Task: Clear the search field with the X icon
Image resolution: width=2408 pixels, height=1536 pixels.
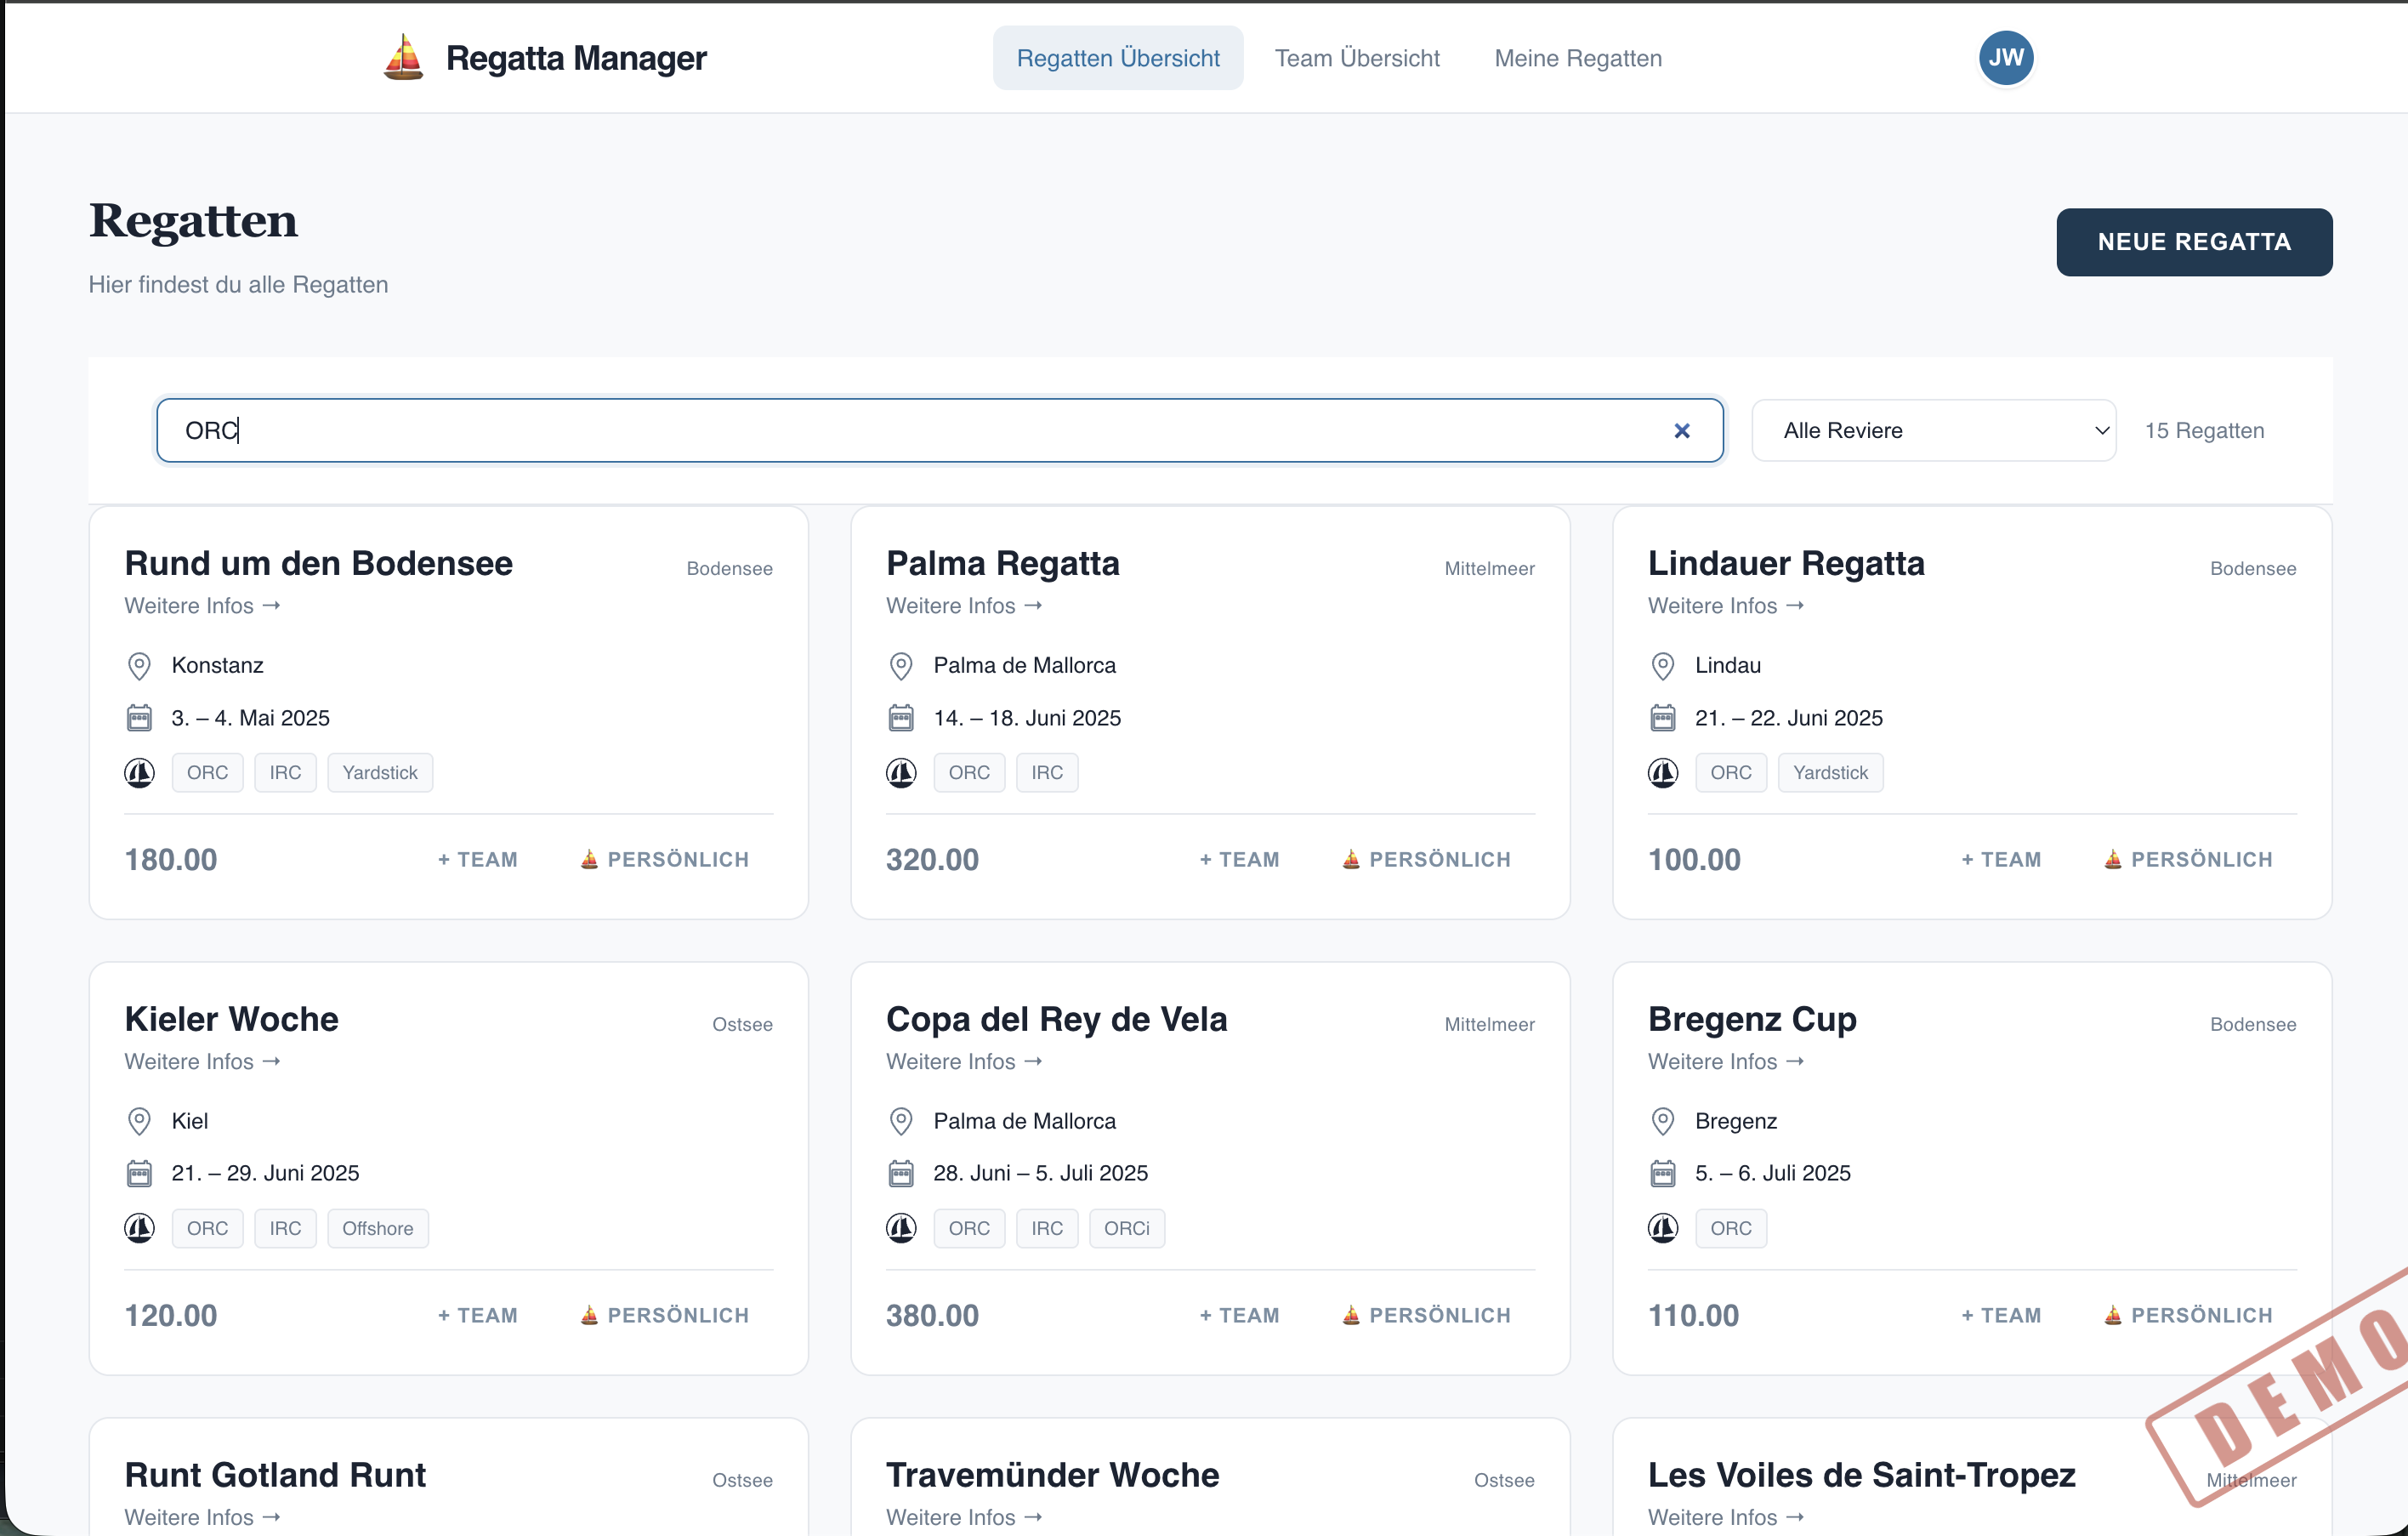Action: [1681, 431]
